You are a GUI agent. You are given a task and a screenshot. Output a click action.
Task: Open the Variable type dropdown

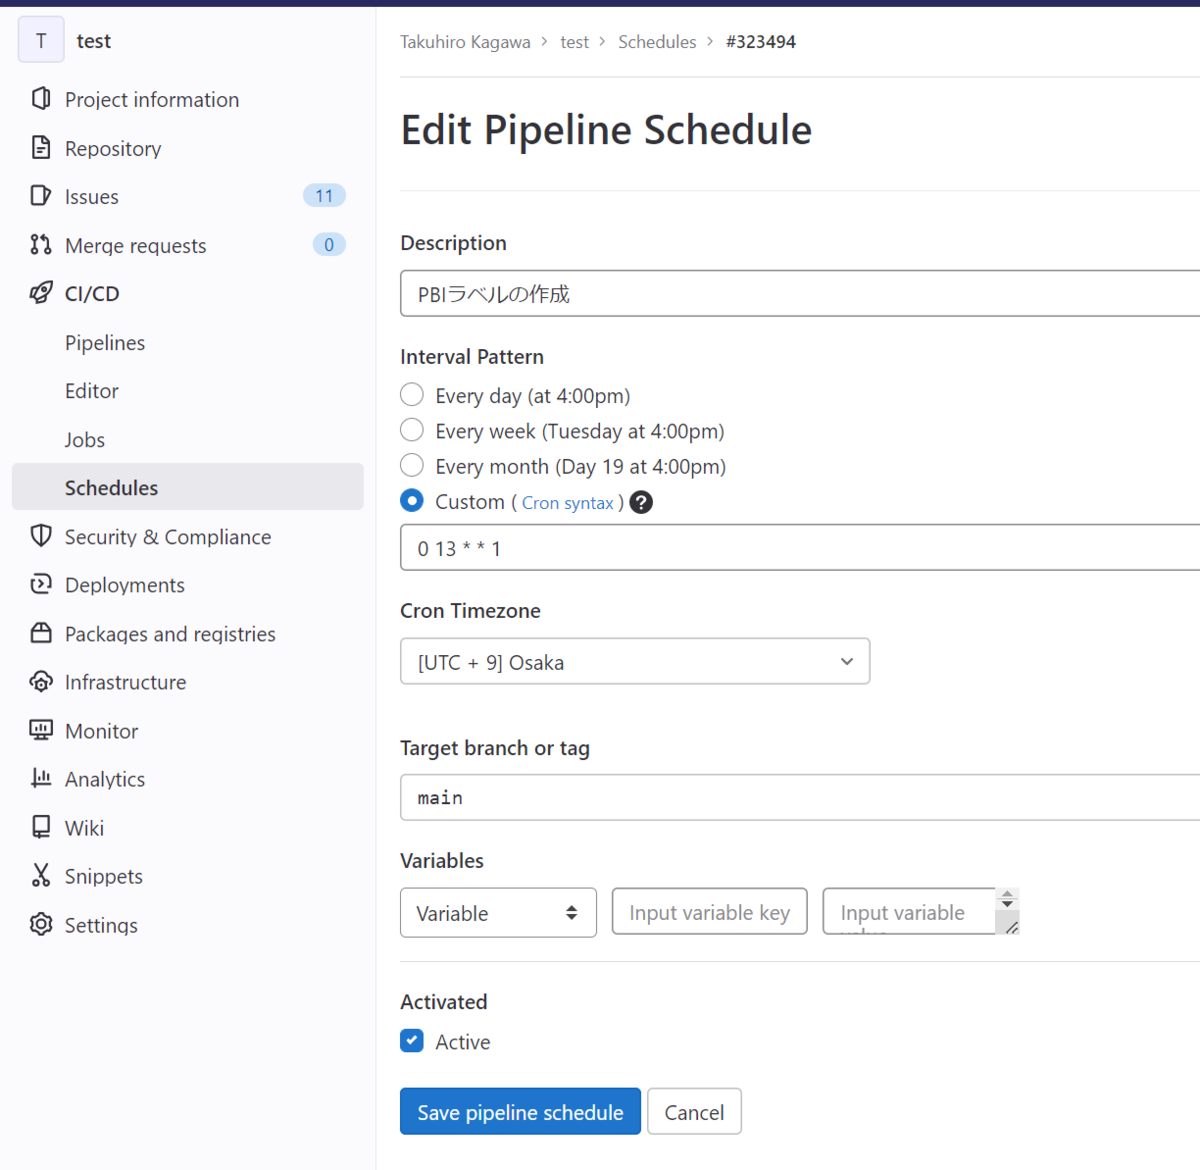[x=498, y=913]
